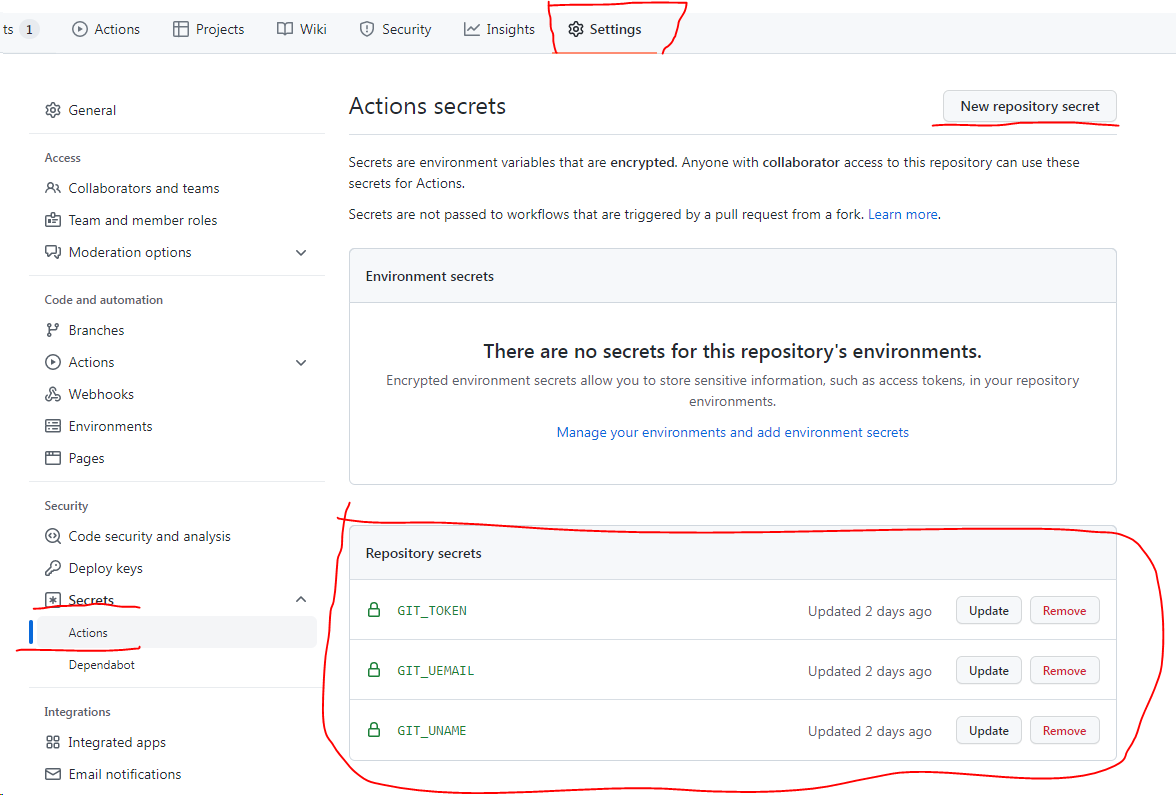Remove the GIT_UEMAIL secret
Image resolution: width=1176 pixels, height=795 pixels.
(1064, 670)
